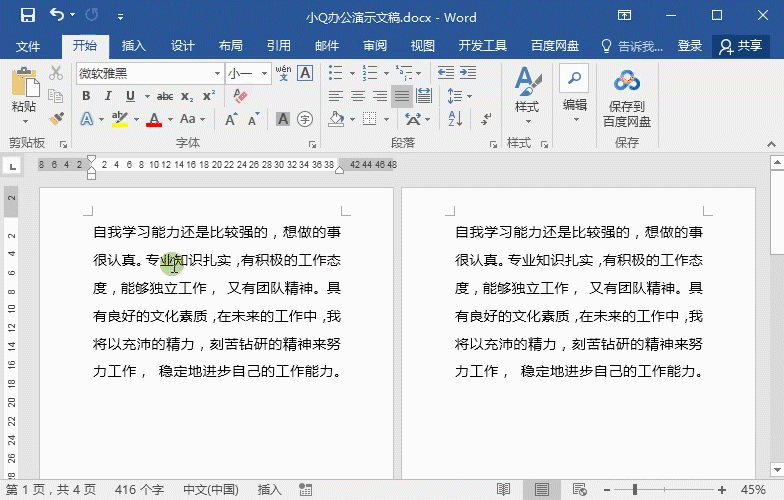Copy selection with the copy icon

click(56, 96)
